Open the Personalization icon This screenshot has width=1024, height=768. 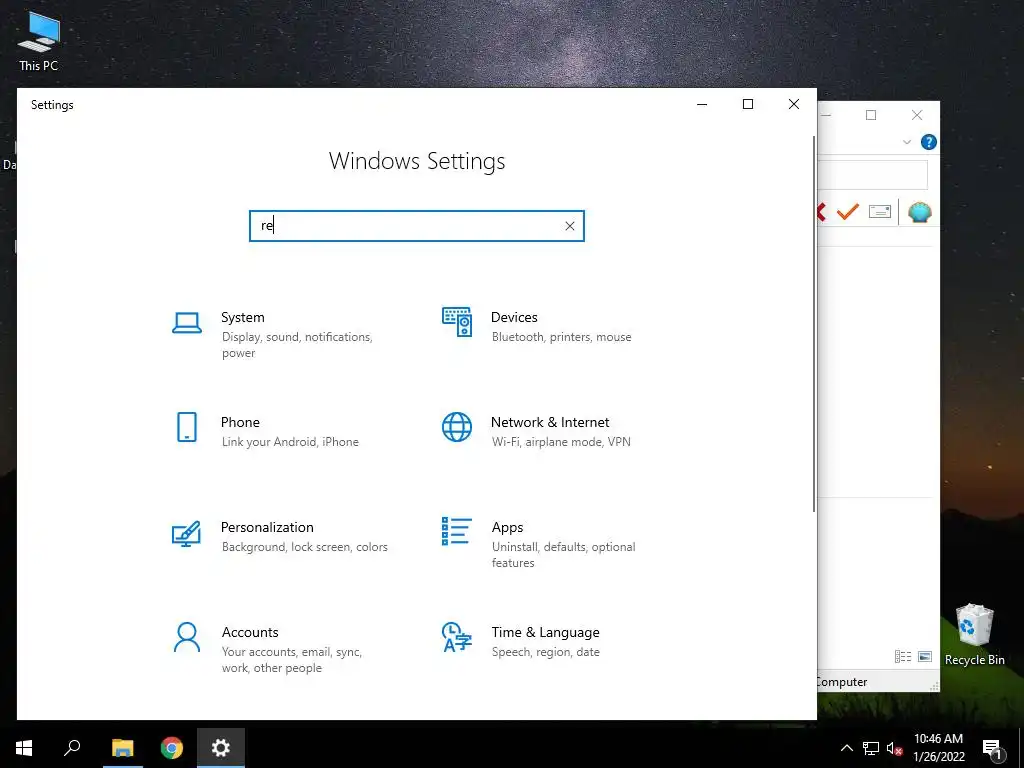[x=186, y=534]
